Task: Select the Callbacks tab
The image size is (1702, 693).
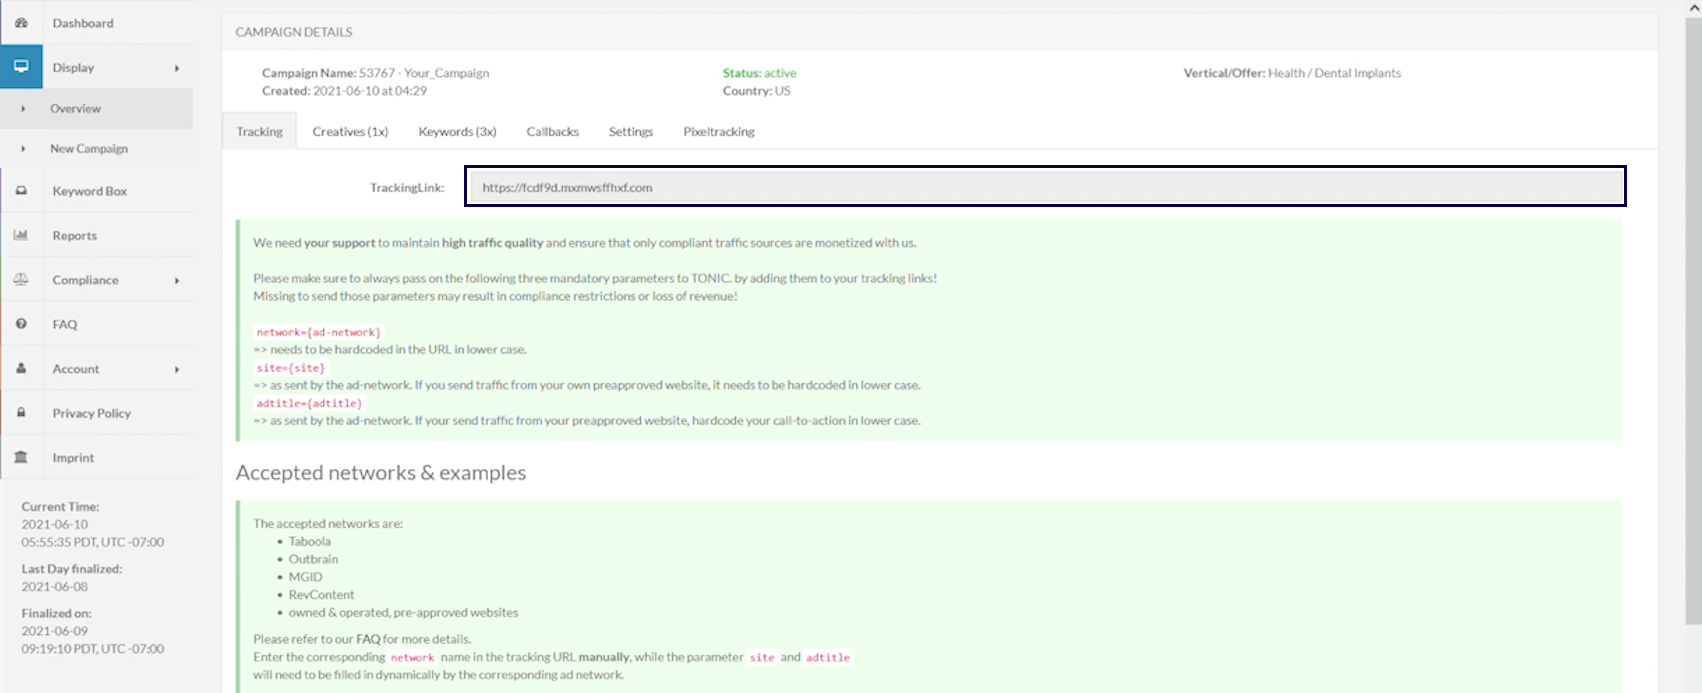Action: pos(552,132)
